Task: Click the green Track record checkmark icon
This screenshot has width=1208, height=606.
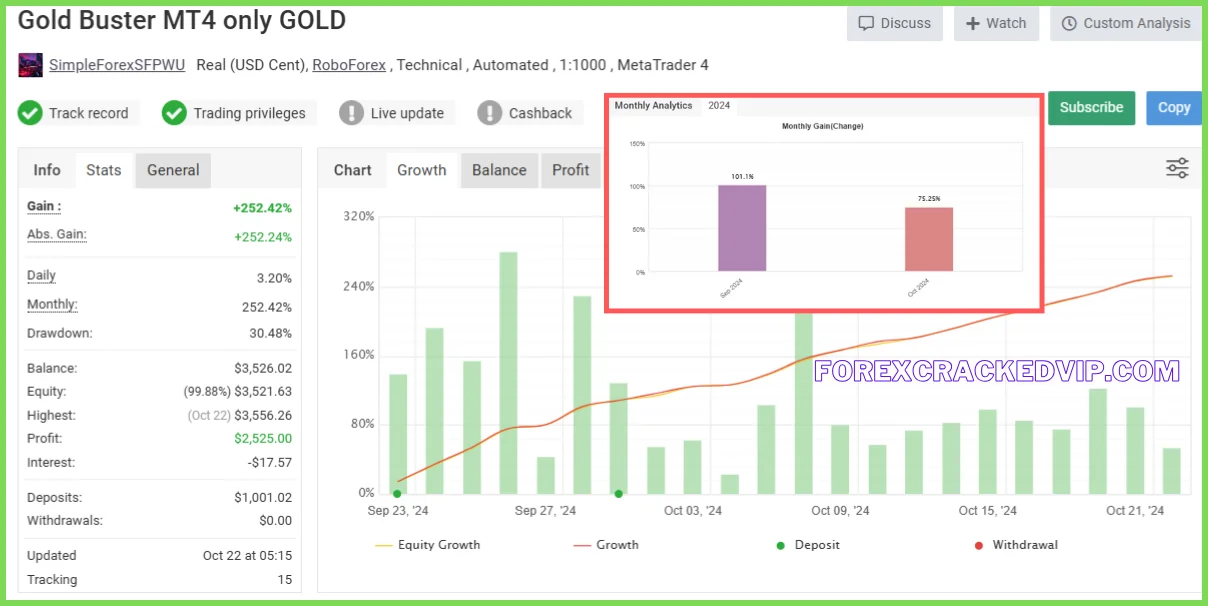Action: coord(30,113)
